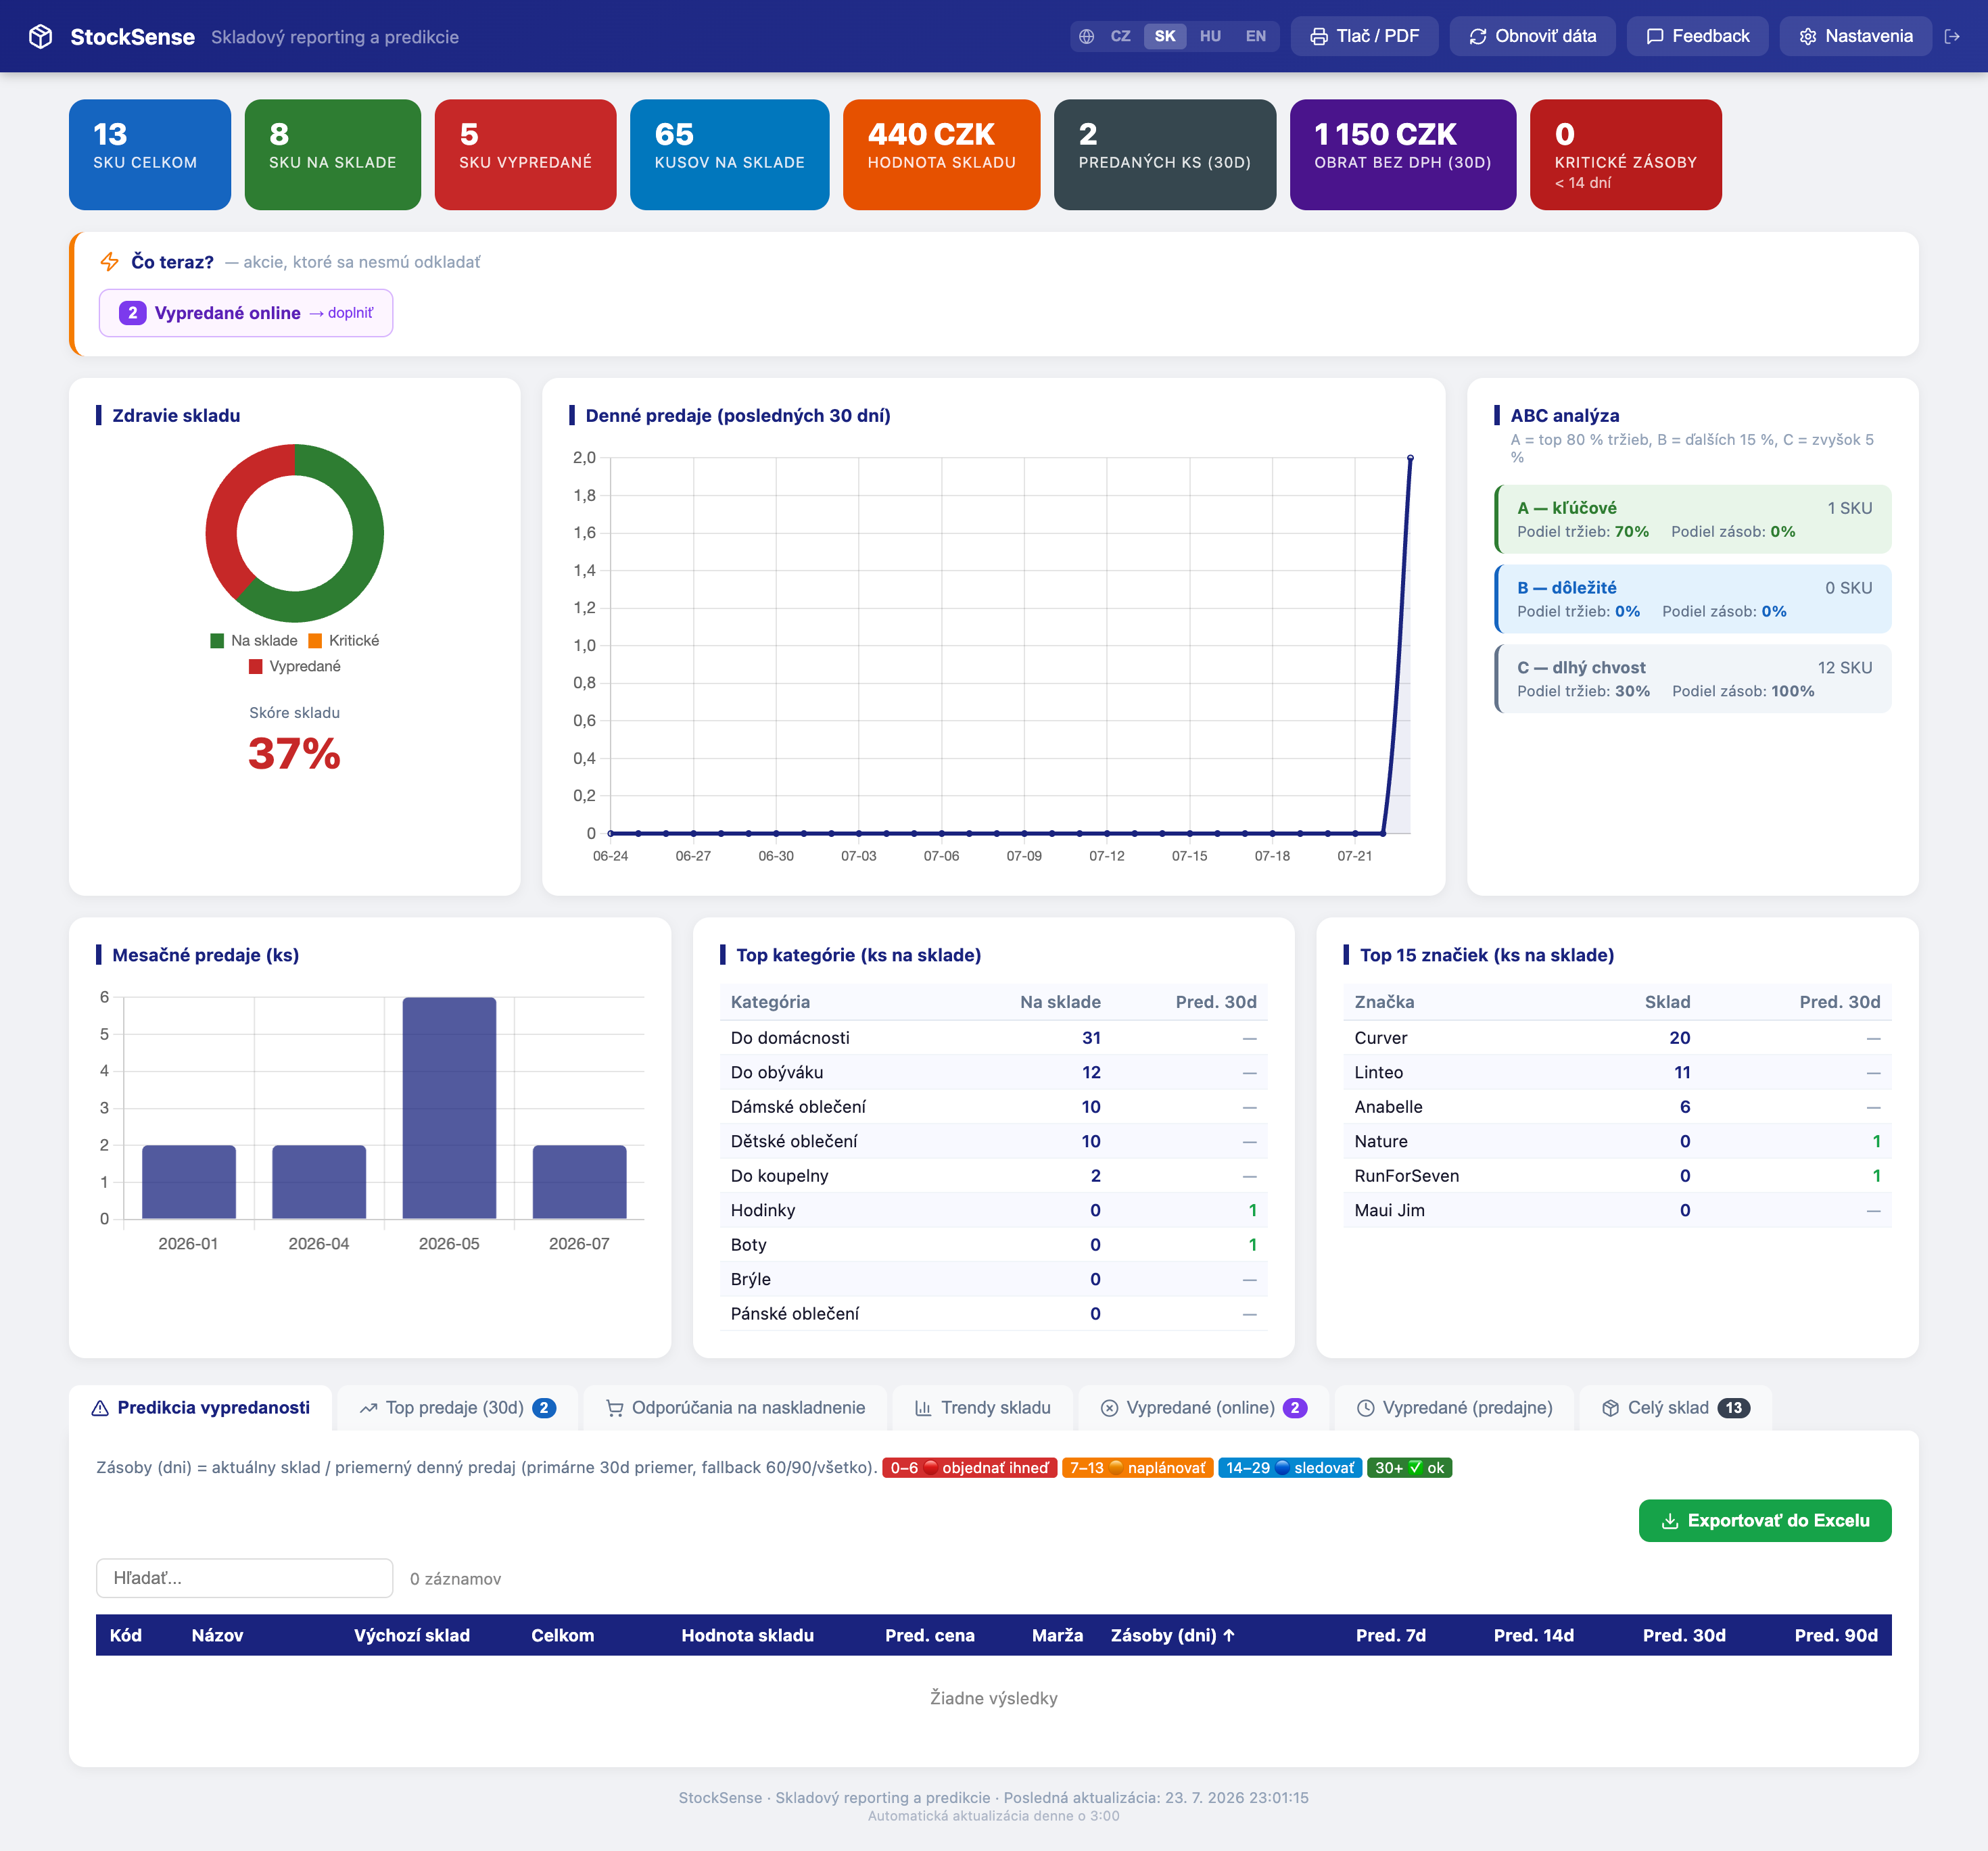Toggle the Na sklade legend item
1988x1851 pixels.
pos(254,641)
